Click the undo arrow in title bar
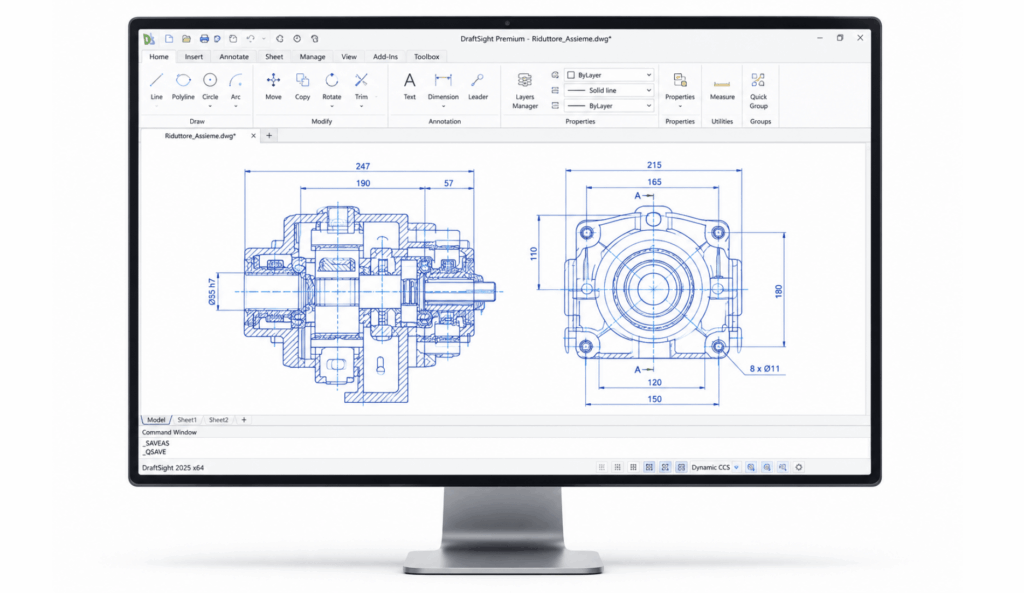 point(249,39)
